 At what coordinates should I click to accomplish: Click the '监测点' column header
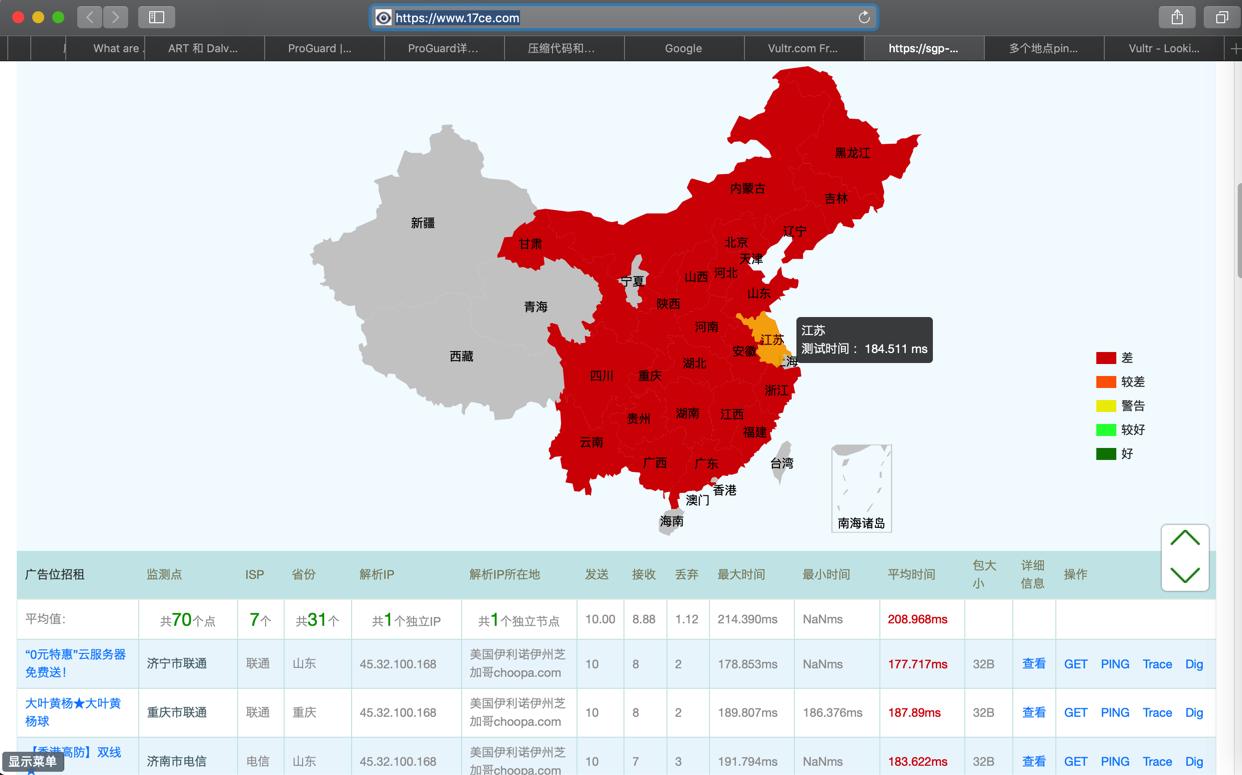pyautogui.click(x=164, y=575)
